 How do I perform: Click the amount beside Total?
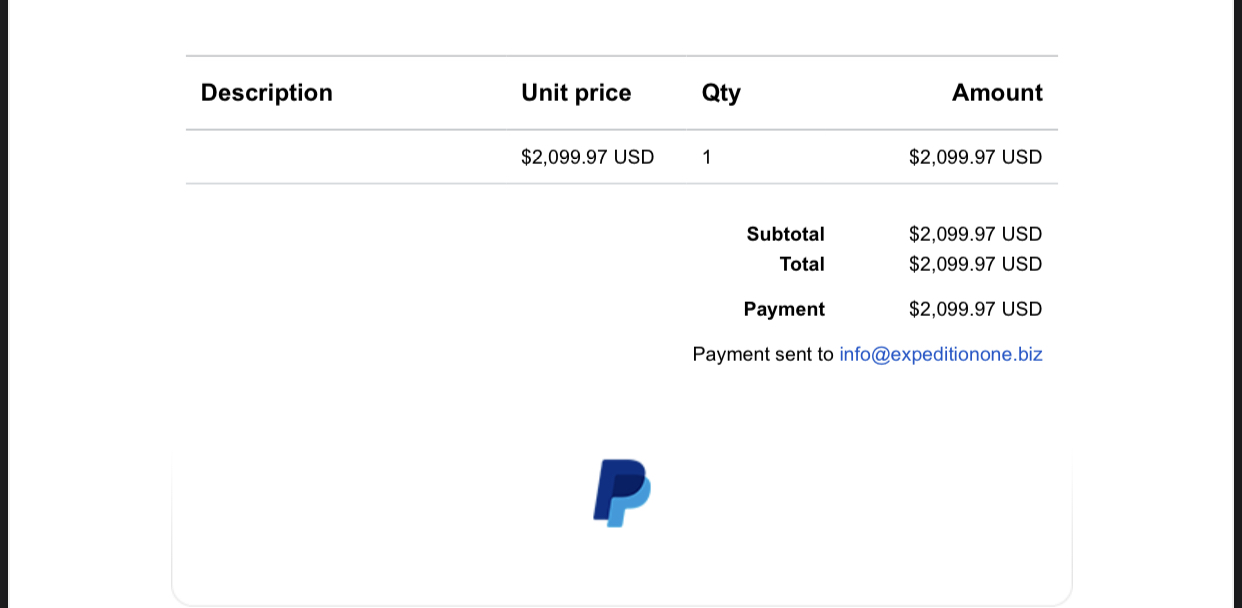(976, 264)
